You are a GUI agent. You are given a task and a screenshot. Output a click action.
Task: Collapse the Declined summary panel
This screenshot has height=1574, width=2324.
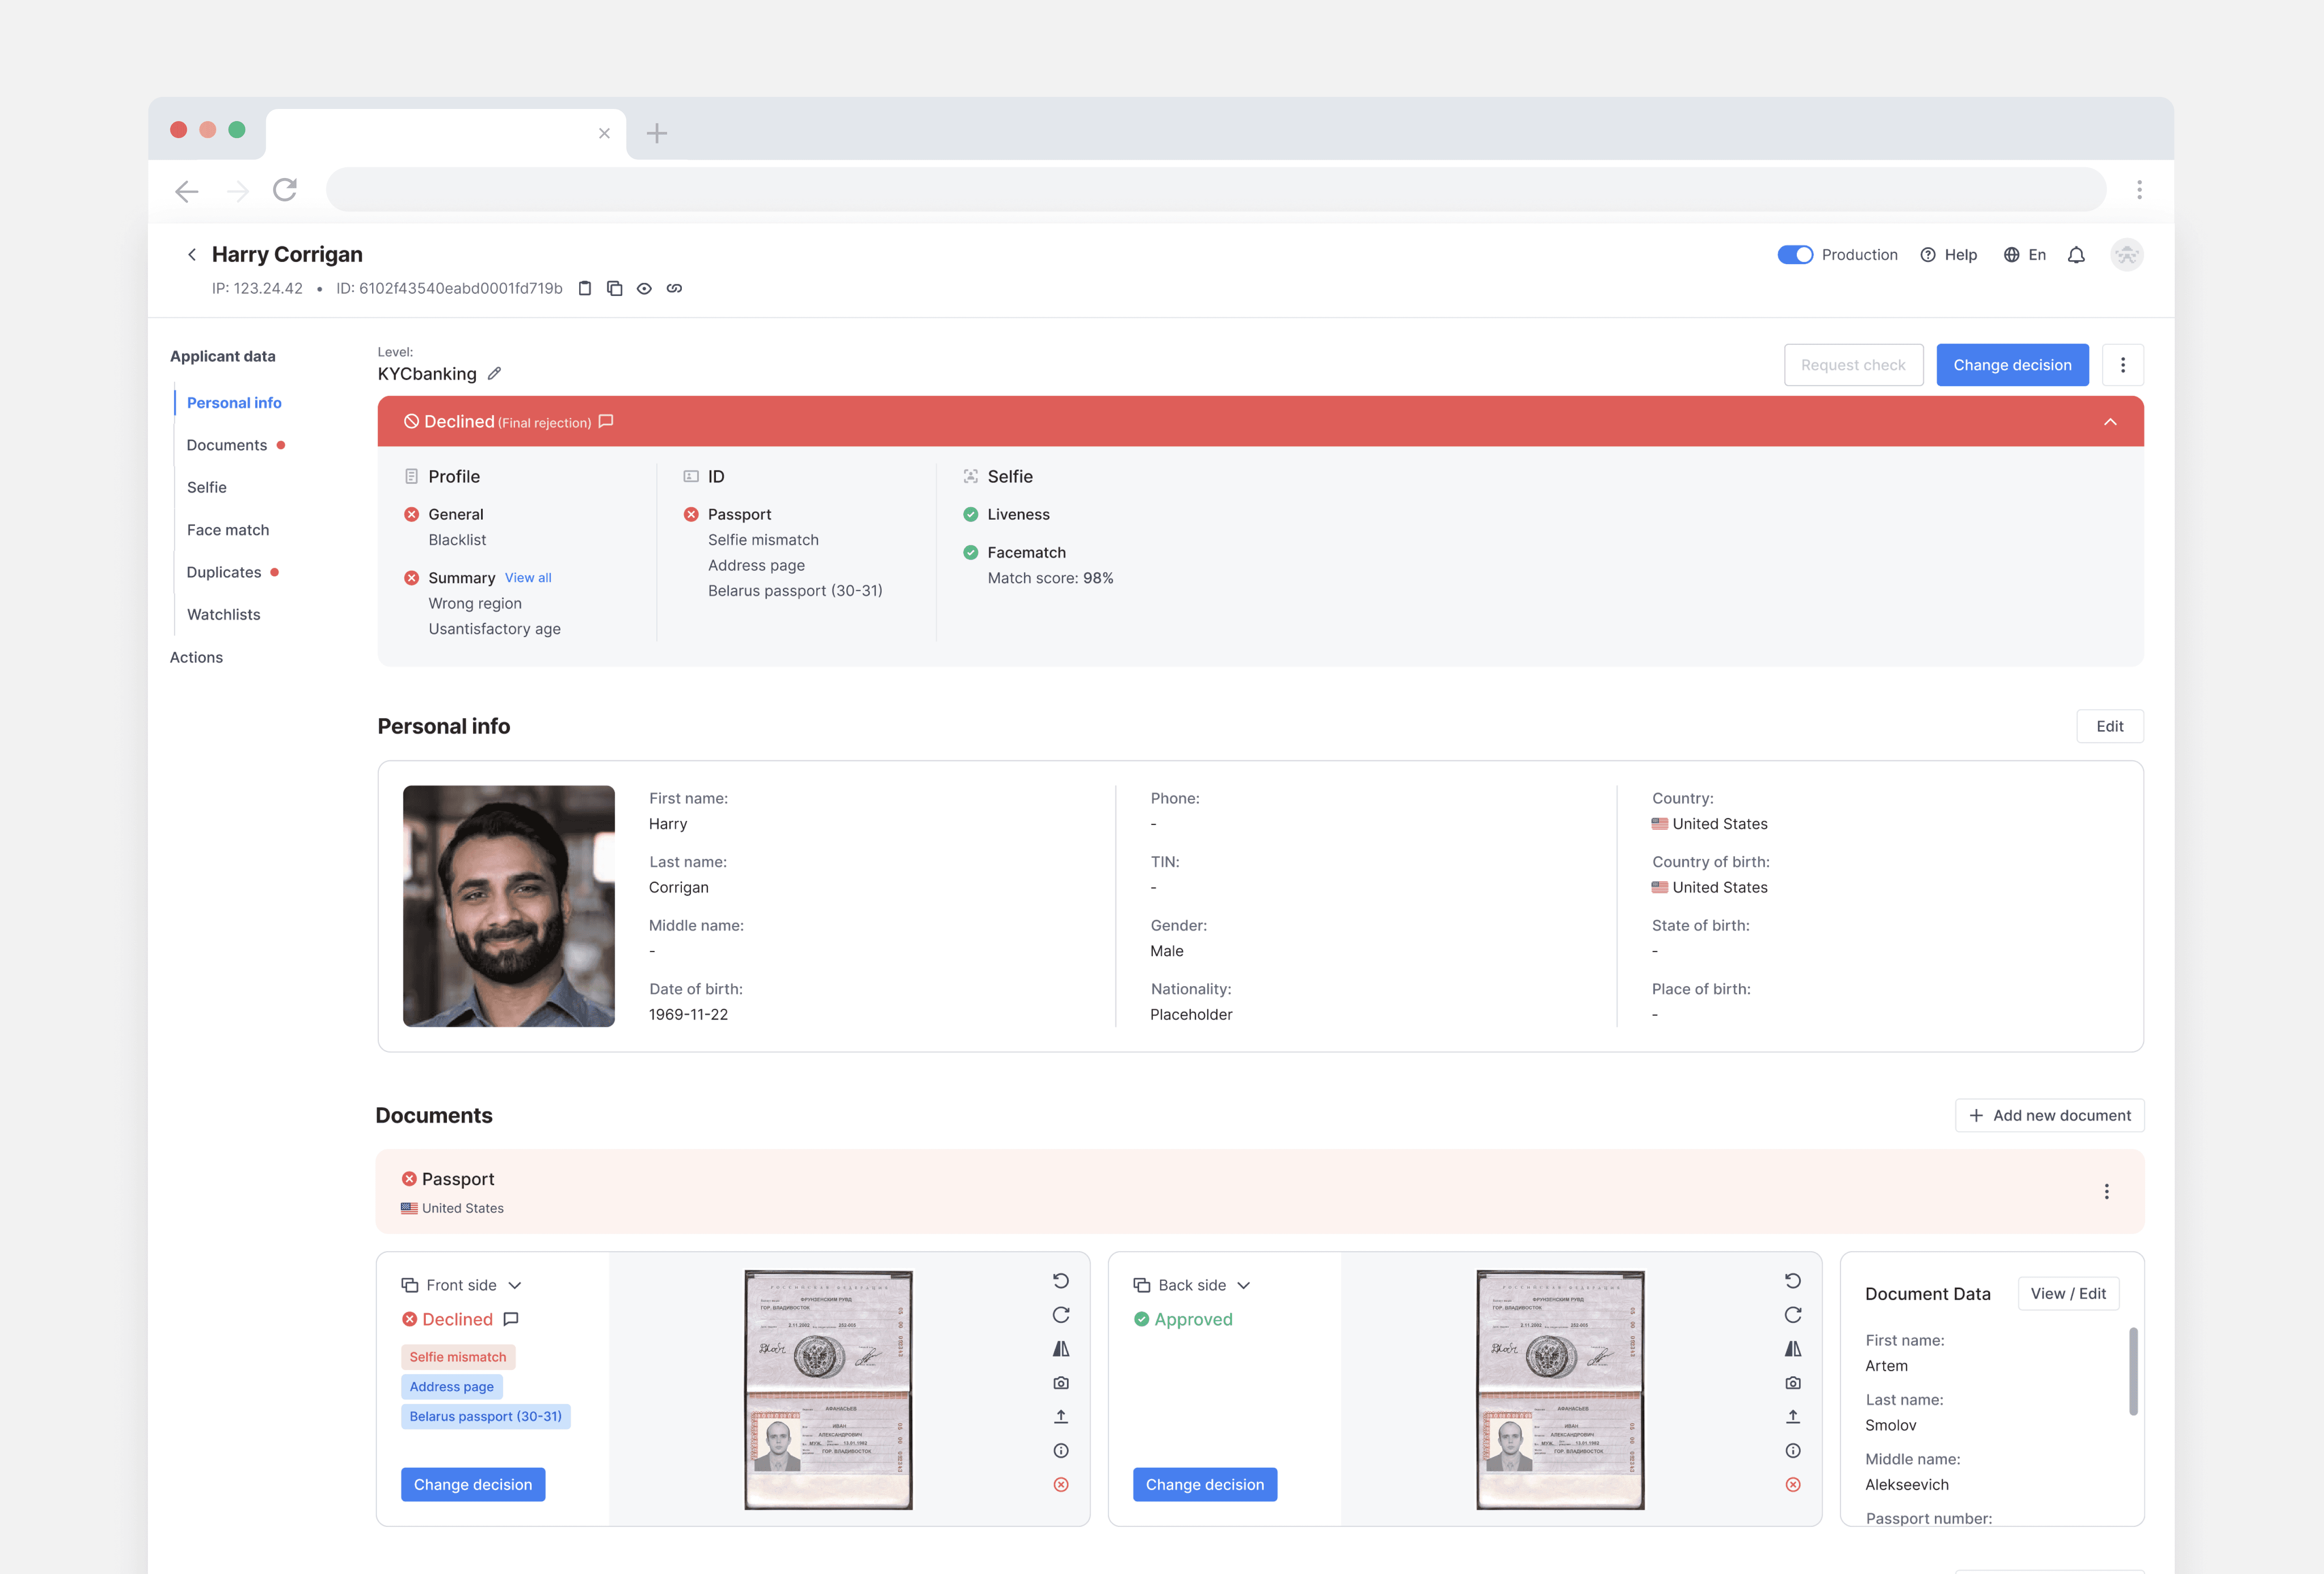click(2110, 422)
